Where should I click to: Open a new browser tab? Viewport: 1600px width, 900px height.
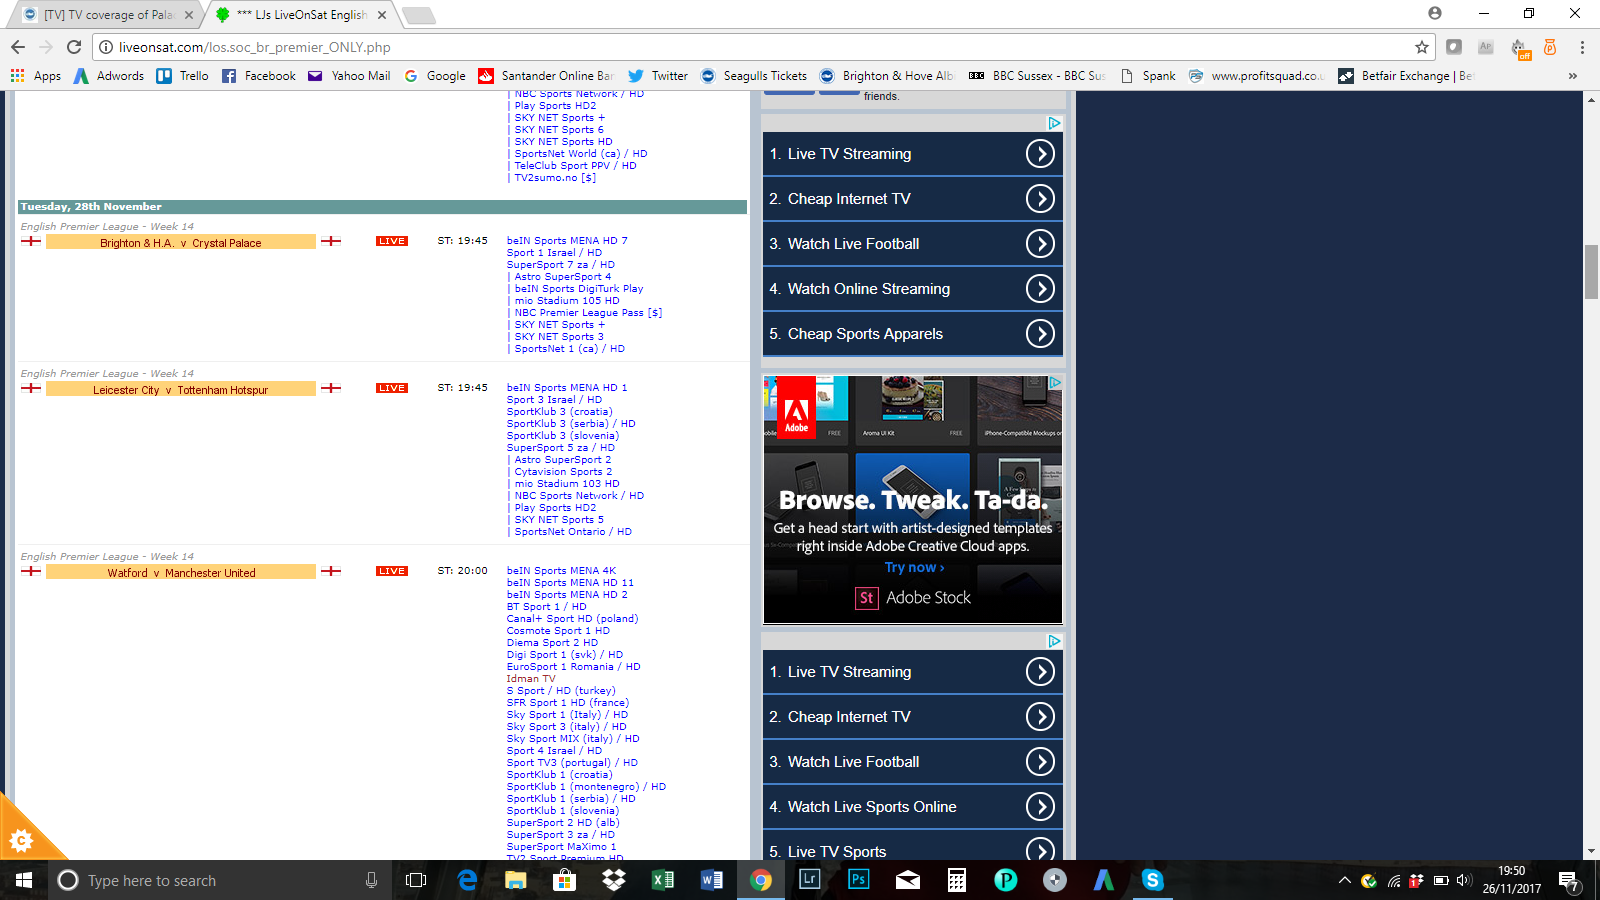coord(419,15)
